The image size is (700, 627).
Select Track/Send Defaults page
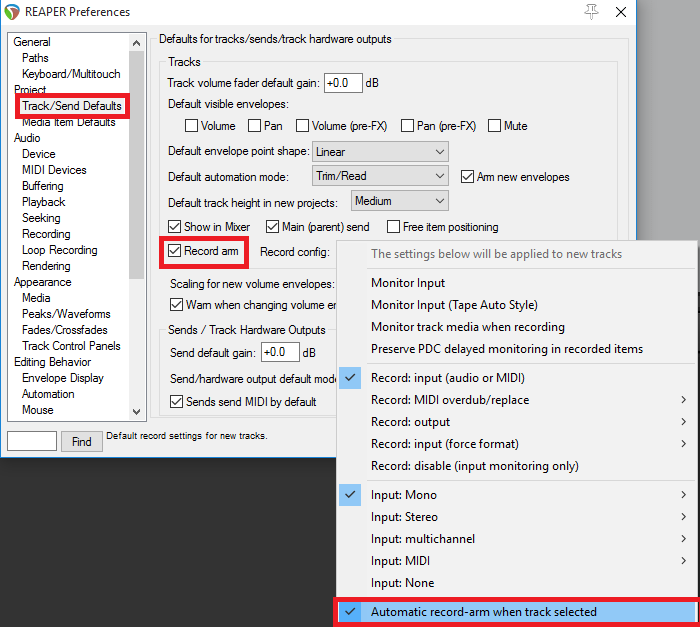pyautogui.click(x=72, y=106)
